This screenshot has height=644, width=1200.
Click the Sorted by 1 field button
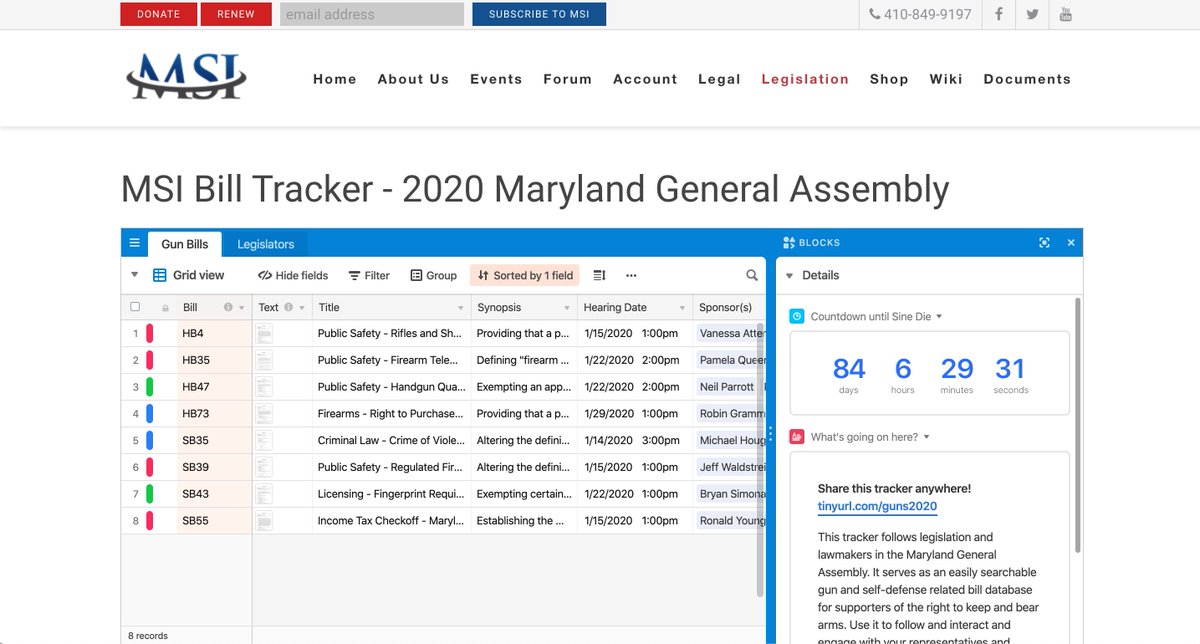524,275
